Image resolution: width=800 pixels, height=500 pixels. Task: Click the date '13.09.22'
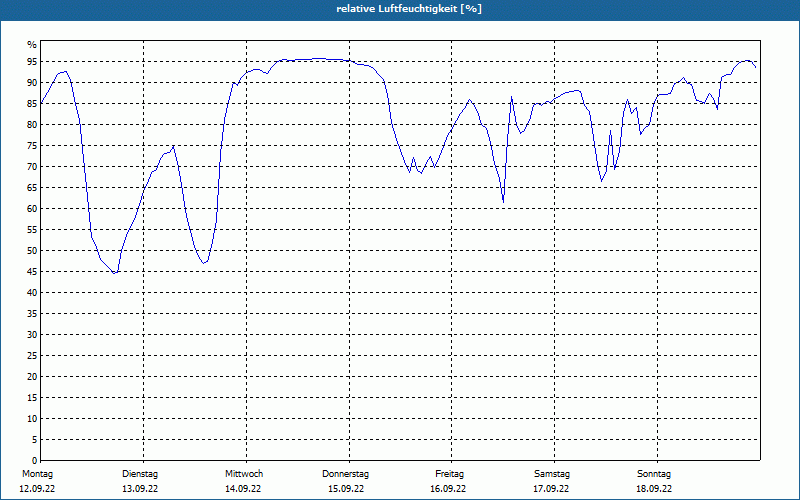tap(140, 489)
